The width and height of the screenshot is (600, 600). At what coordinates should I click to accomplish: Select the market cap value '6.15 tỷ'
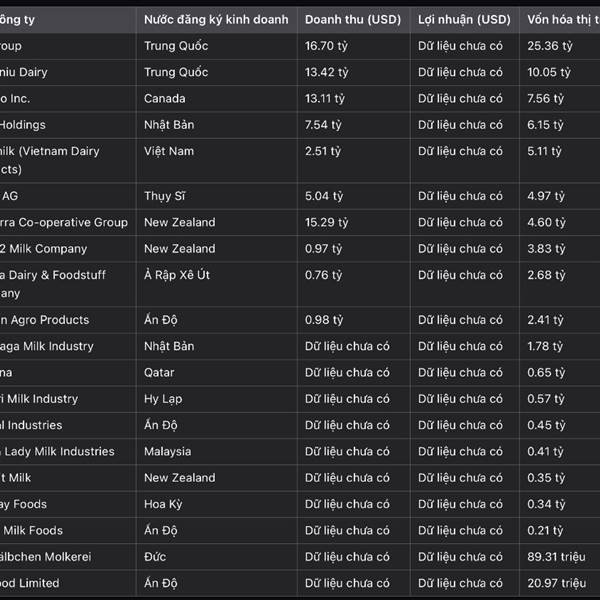[545, 125]
